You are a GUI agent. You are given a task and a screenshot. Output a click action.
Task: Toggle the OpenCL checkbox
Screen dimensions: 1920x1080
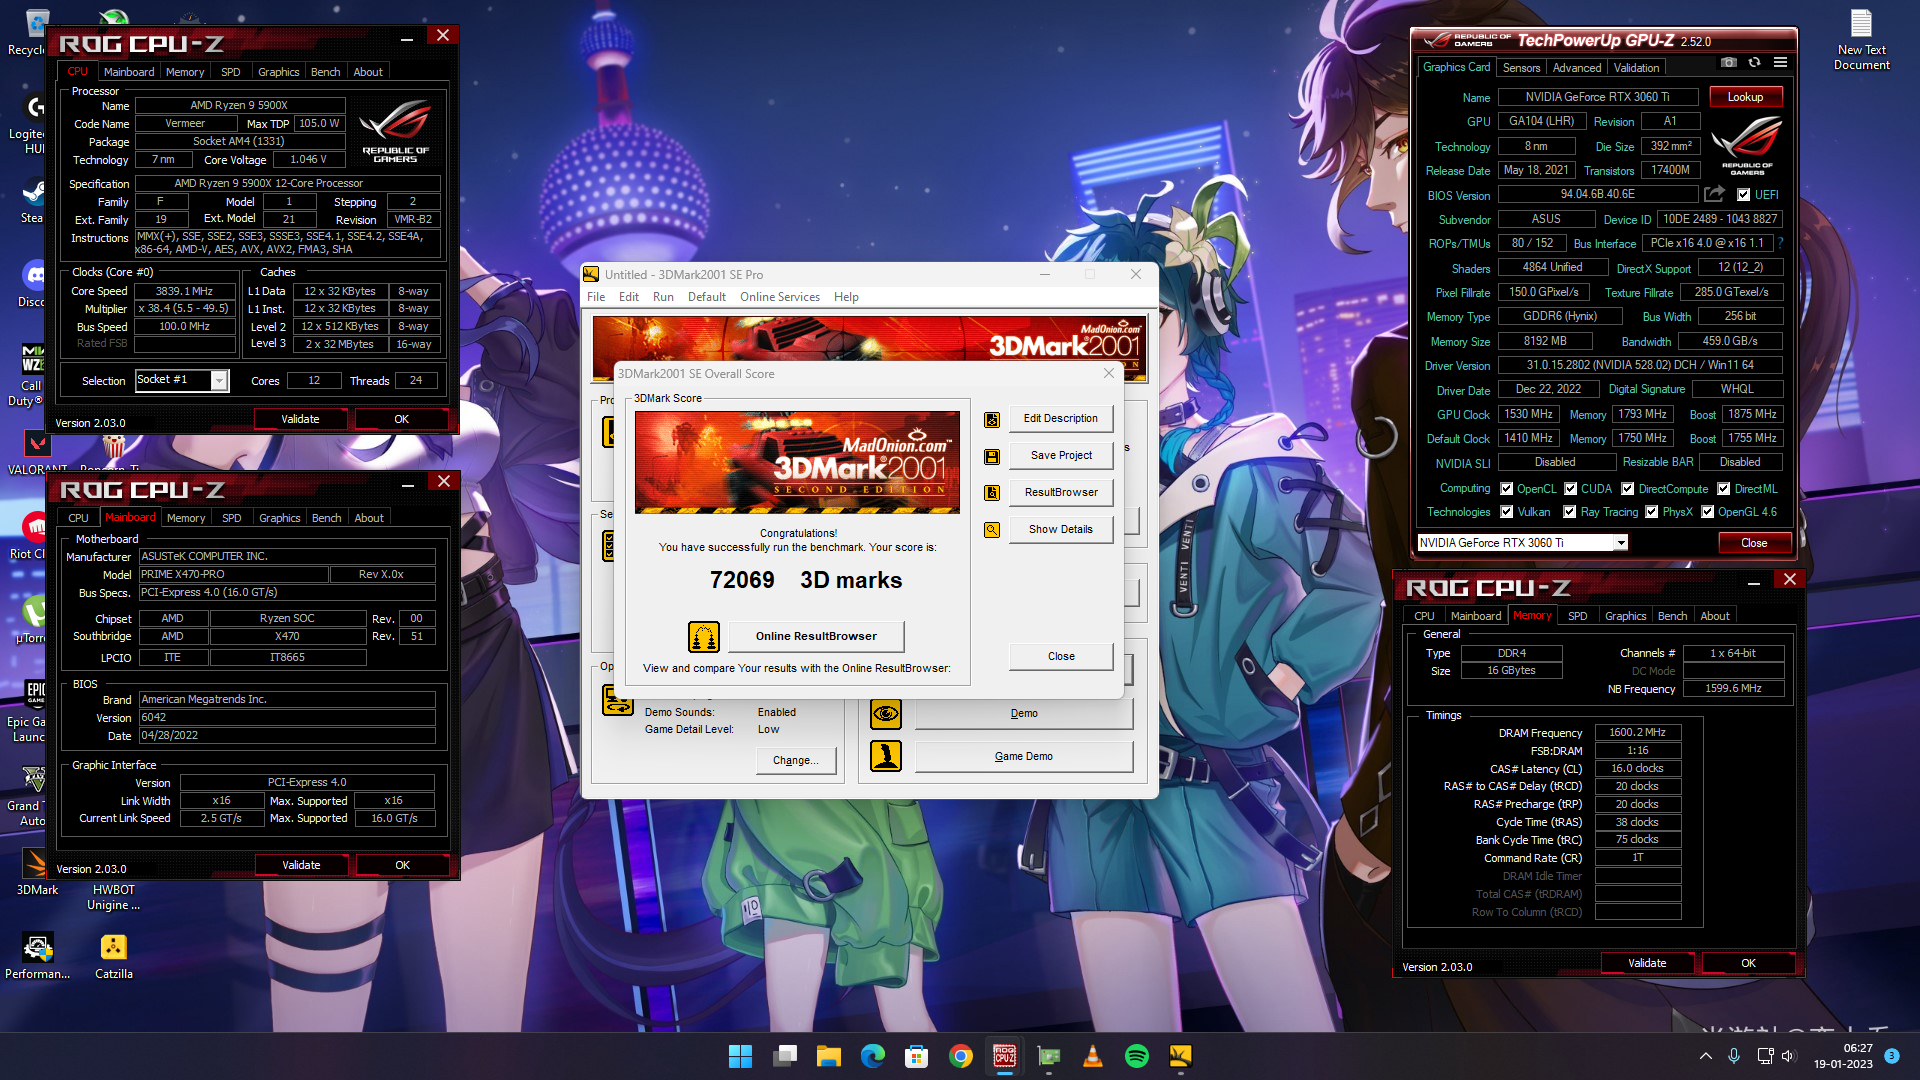(x=1507, y=489)
